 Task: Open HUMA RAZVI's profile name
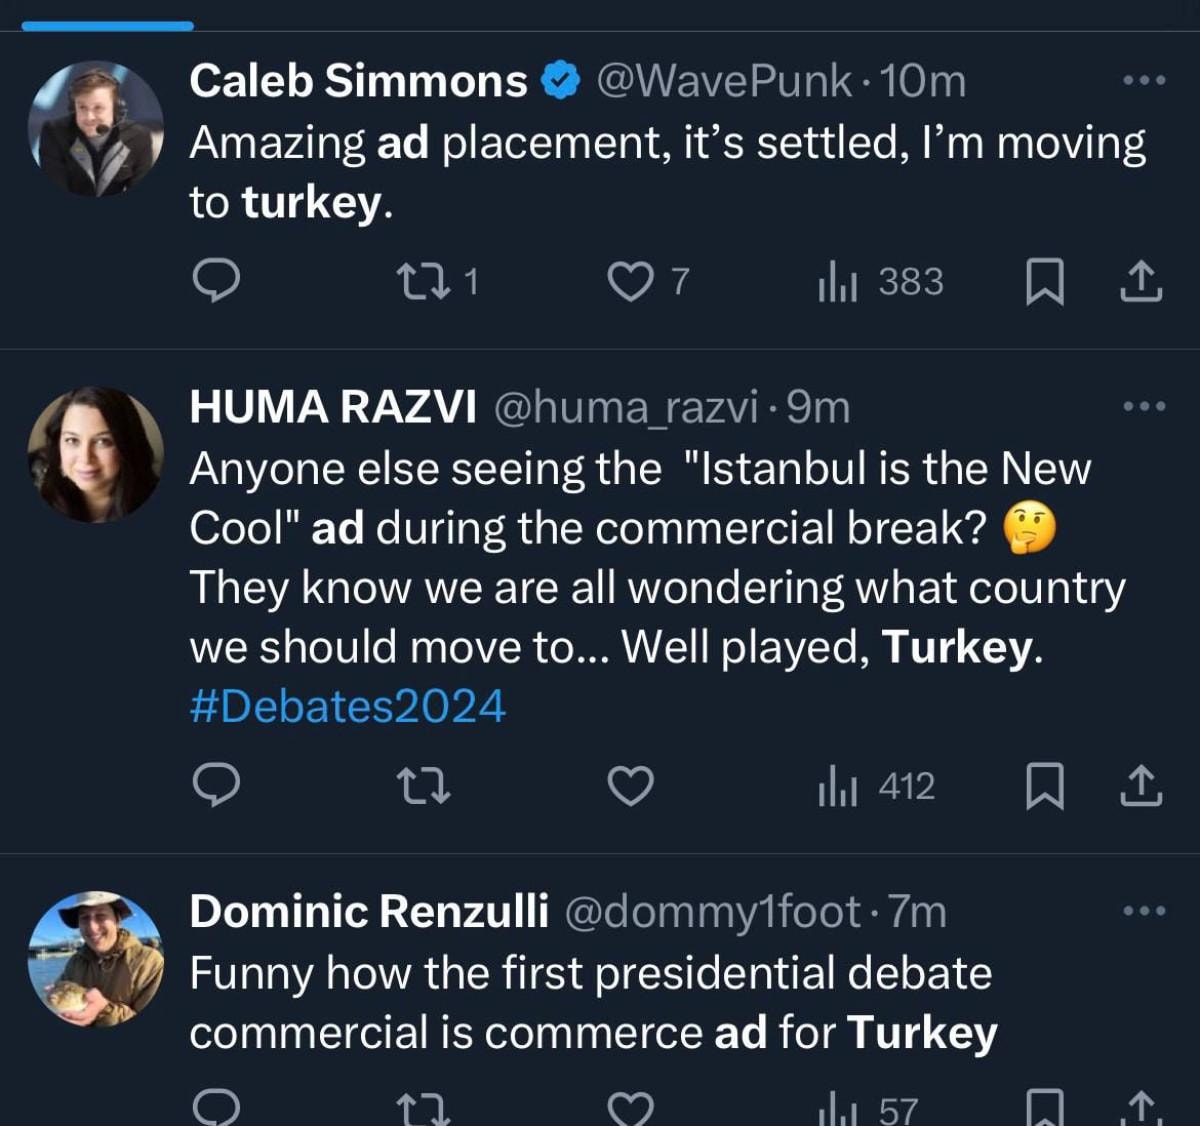(x=332, y=407)
